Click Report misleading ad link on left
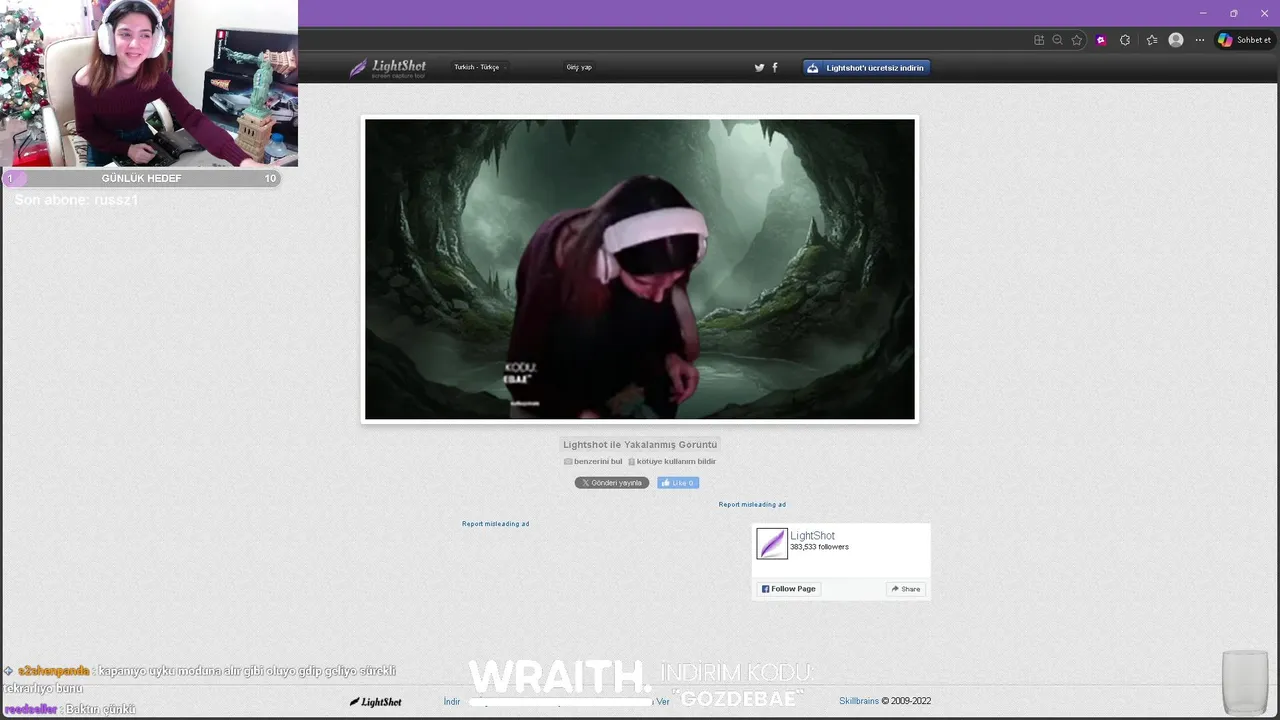This screenshot has width=1280, height=720. pyautogui.click(x=495, y=523)
